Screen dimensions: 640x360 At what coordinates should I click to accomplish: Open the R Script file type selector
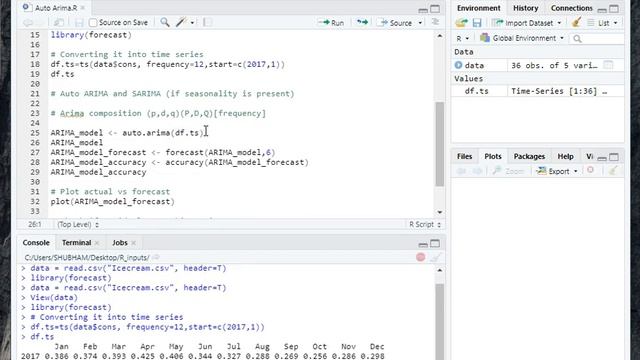coord(424,224)
